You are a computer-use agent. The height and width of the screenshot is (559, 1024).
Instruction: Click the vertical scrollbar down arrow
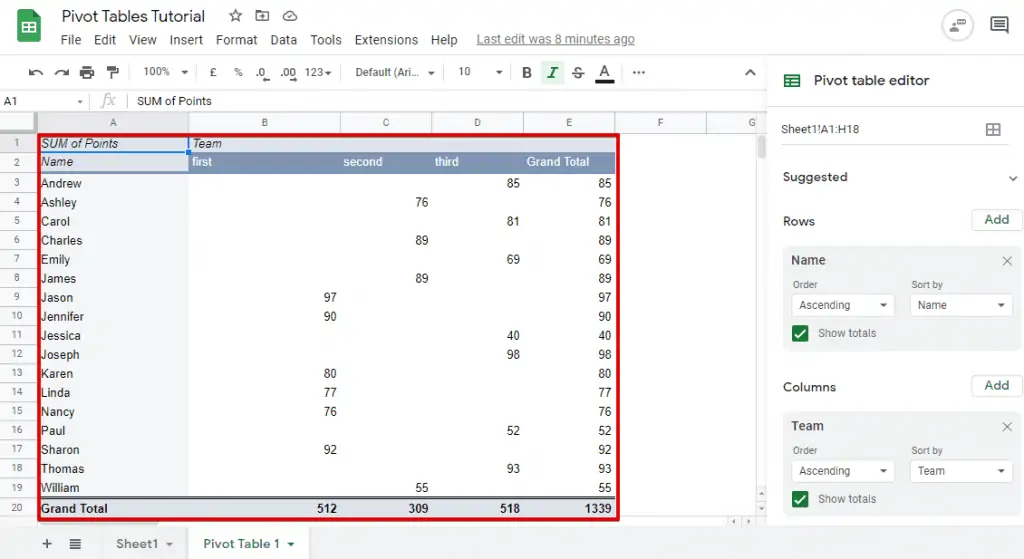point(761,507)
